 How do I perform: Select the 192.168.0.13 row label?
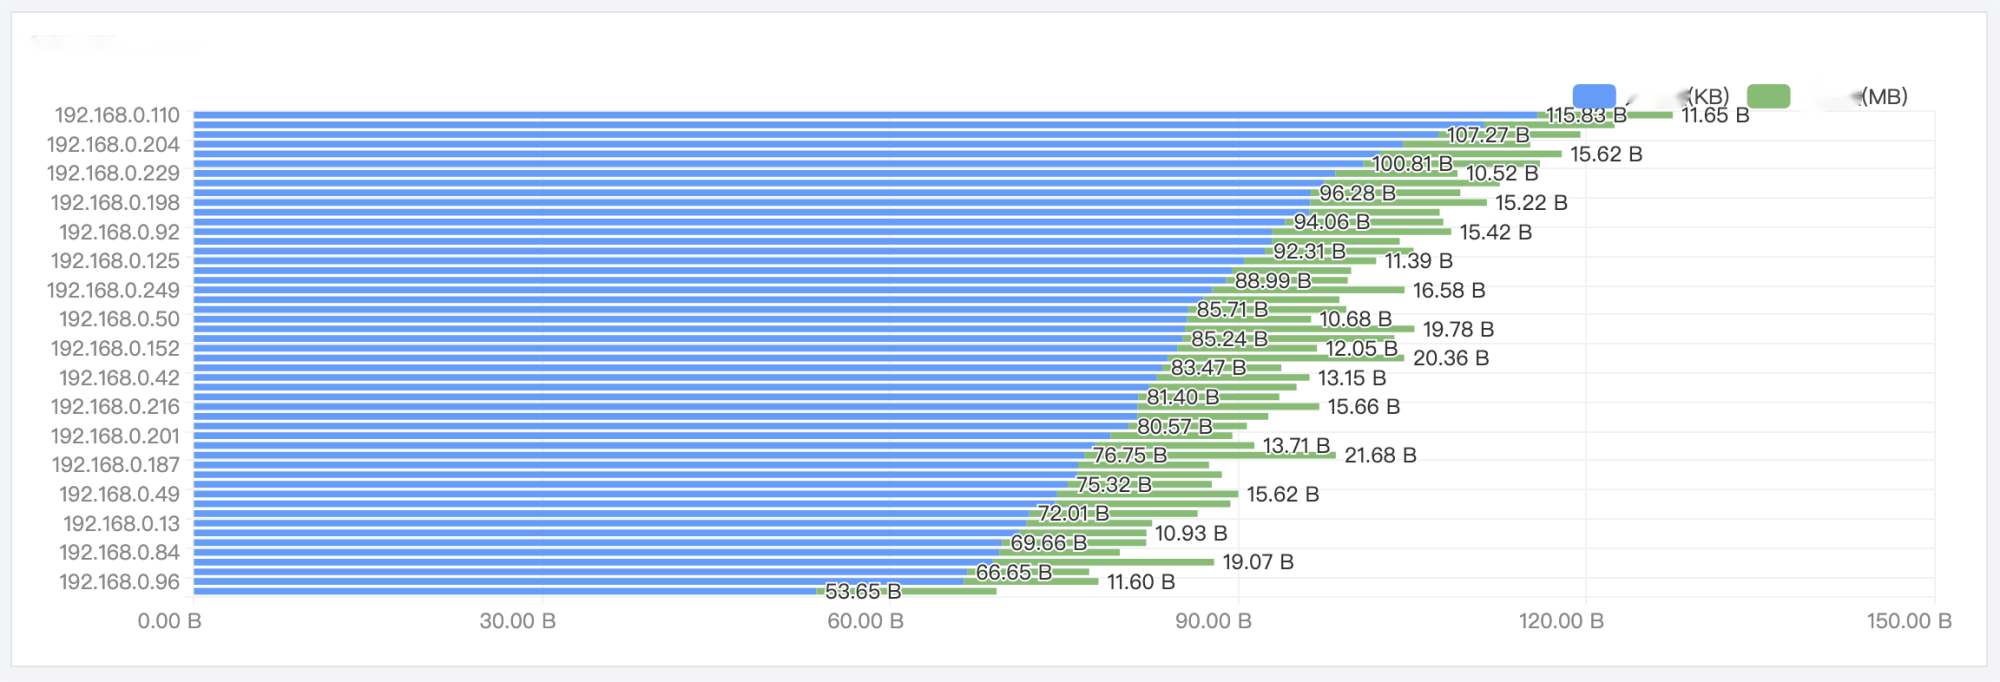pos(122,524)
